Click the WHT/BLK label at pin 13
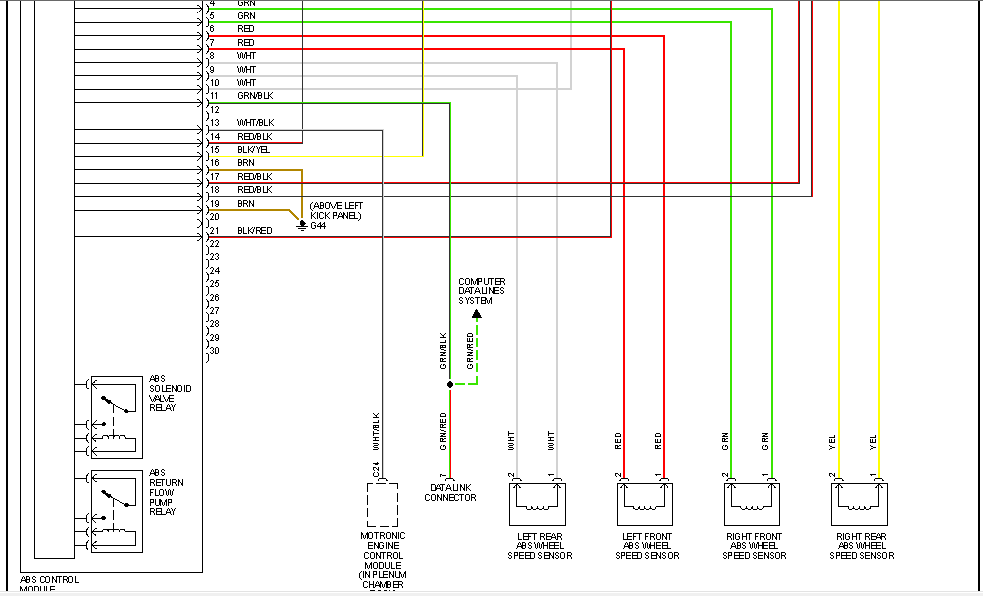Image resolution: width=983 pixels, height=596 pixels. (x=254, y=123)
